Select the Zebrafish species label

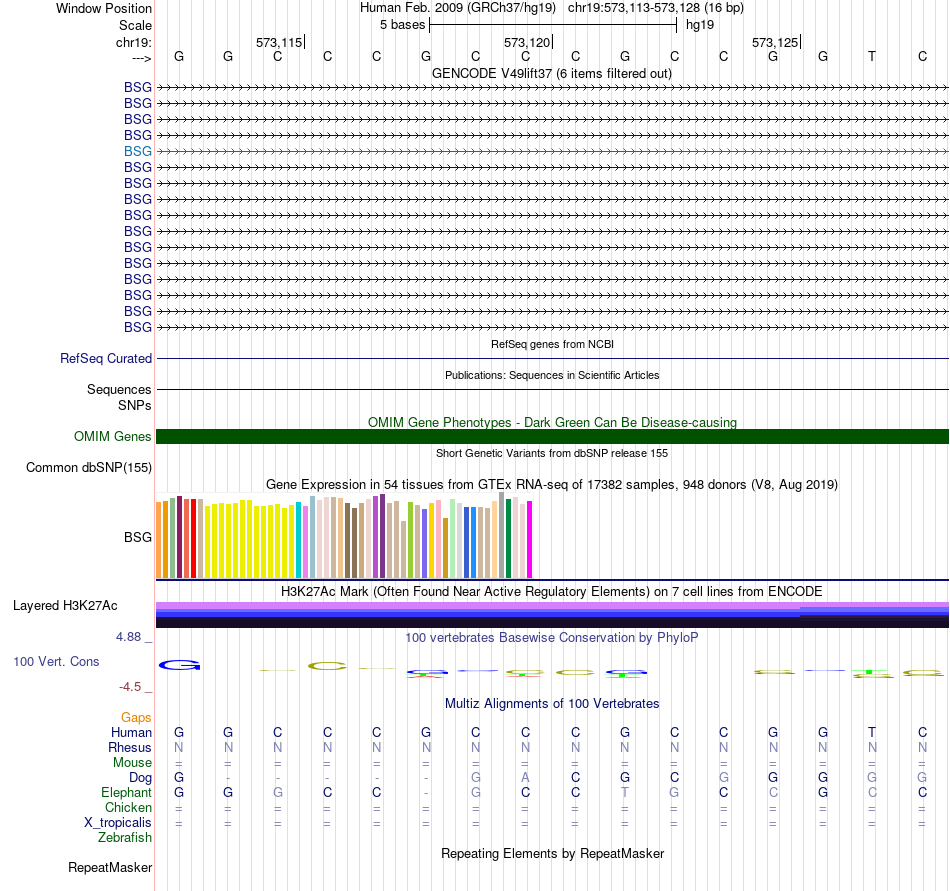point(125,837)
